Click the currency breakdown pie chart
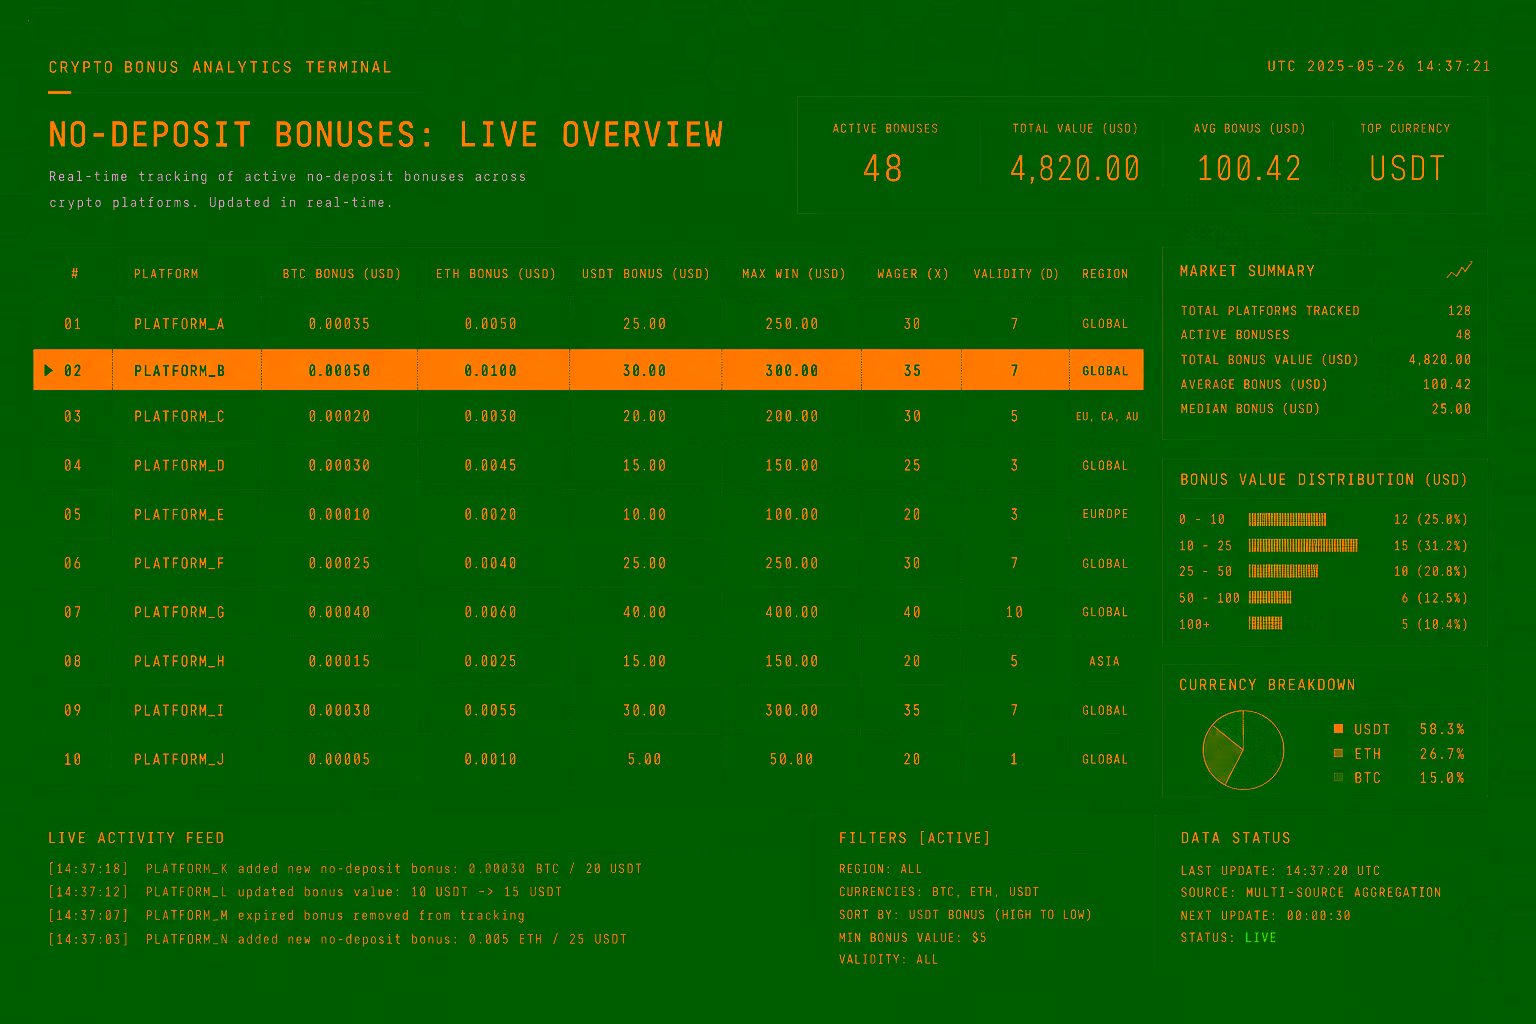The image size is (1536, 1024). [x=1243, y=750]
